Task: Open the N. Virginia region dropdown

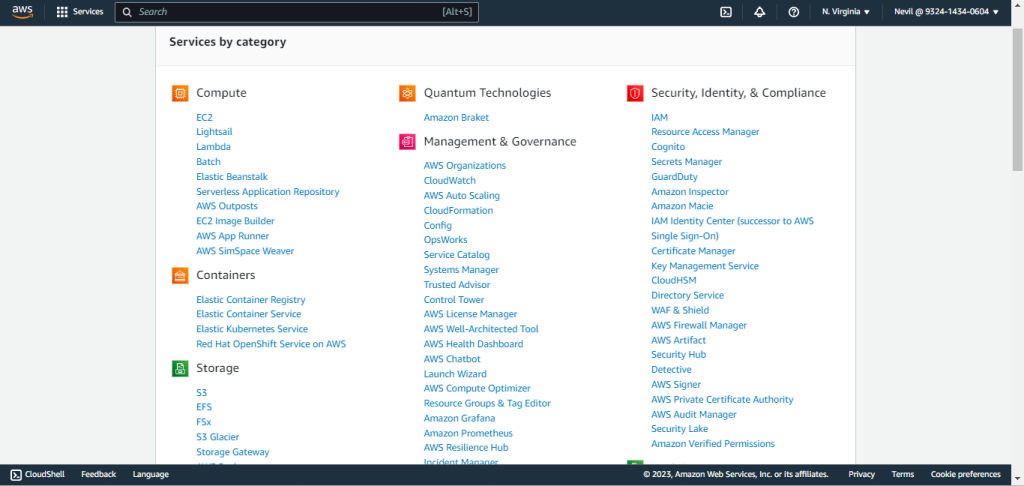Action: pos(846,12)
